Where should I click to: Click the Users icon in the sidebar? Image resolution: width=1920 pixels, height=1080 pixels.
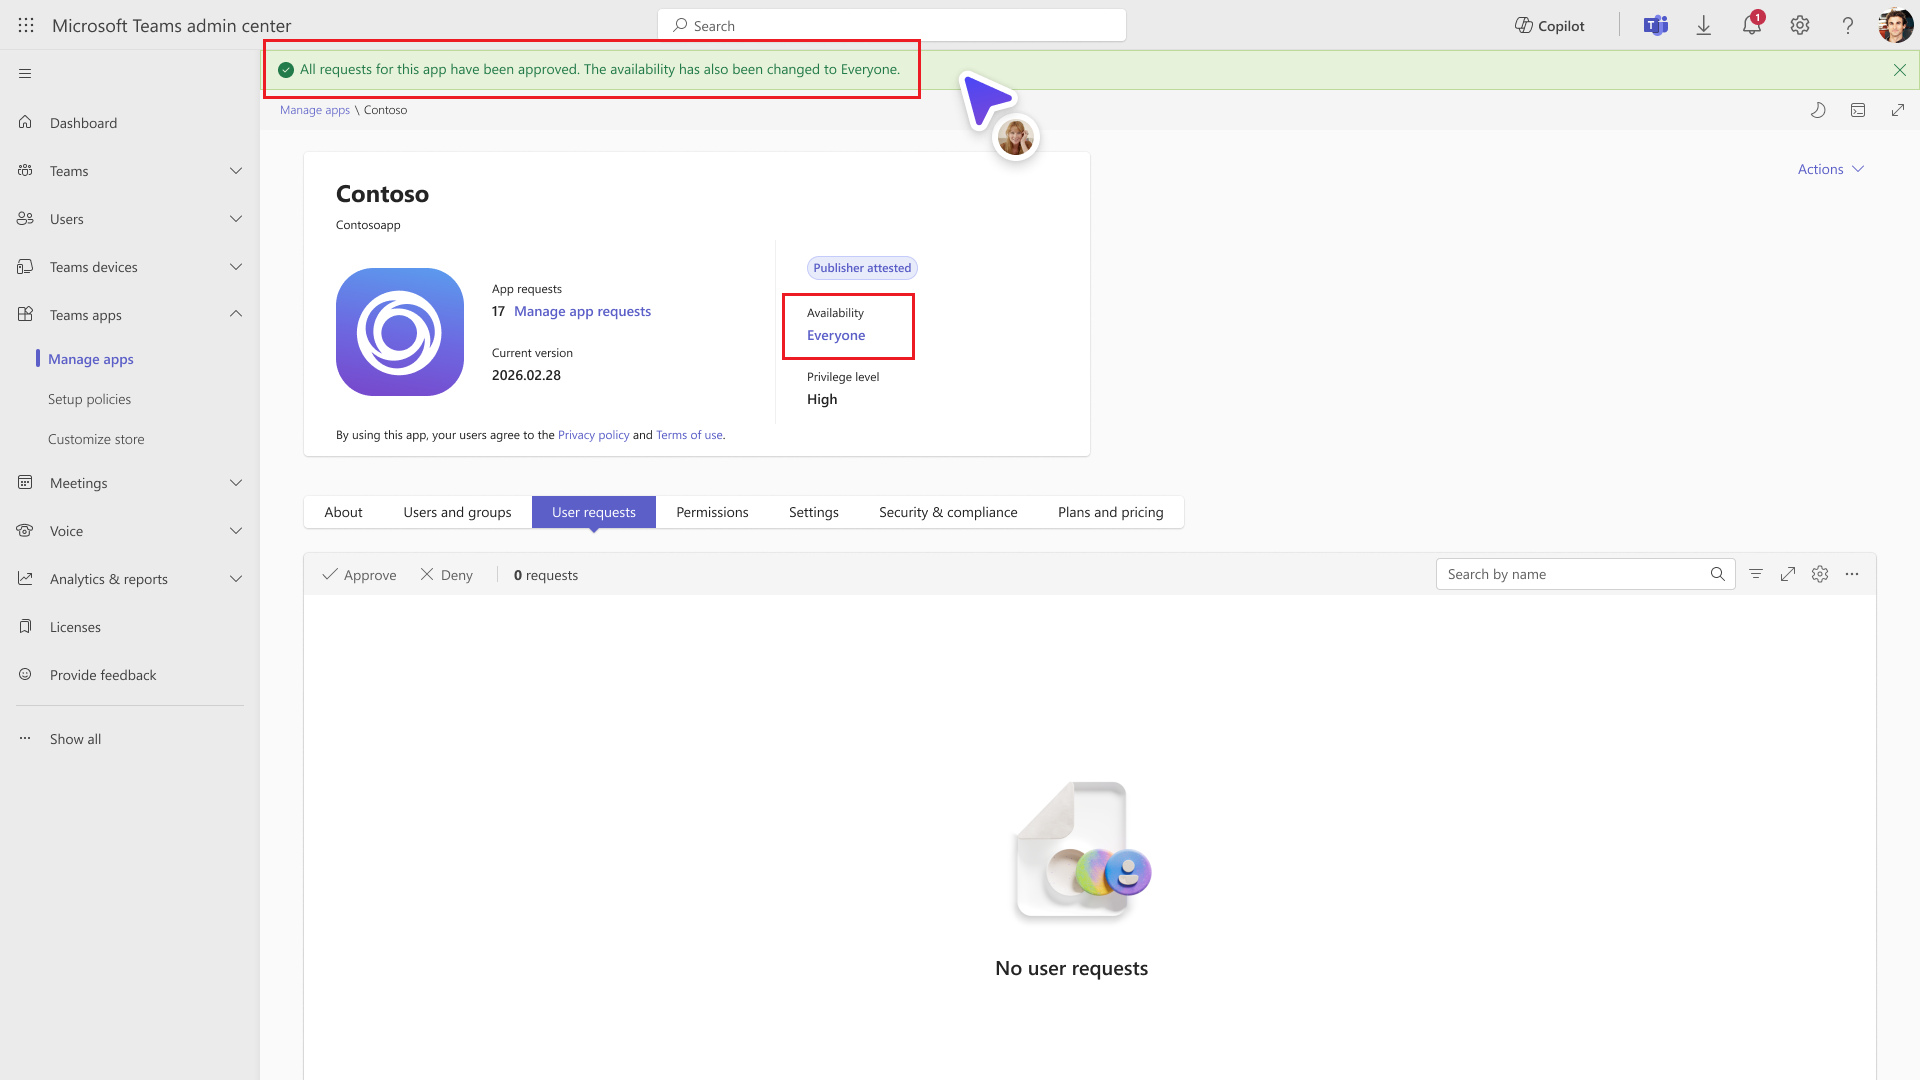point(25,219)
